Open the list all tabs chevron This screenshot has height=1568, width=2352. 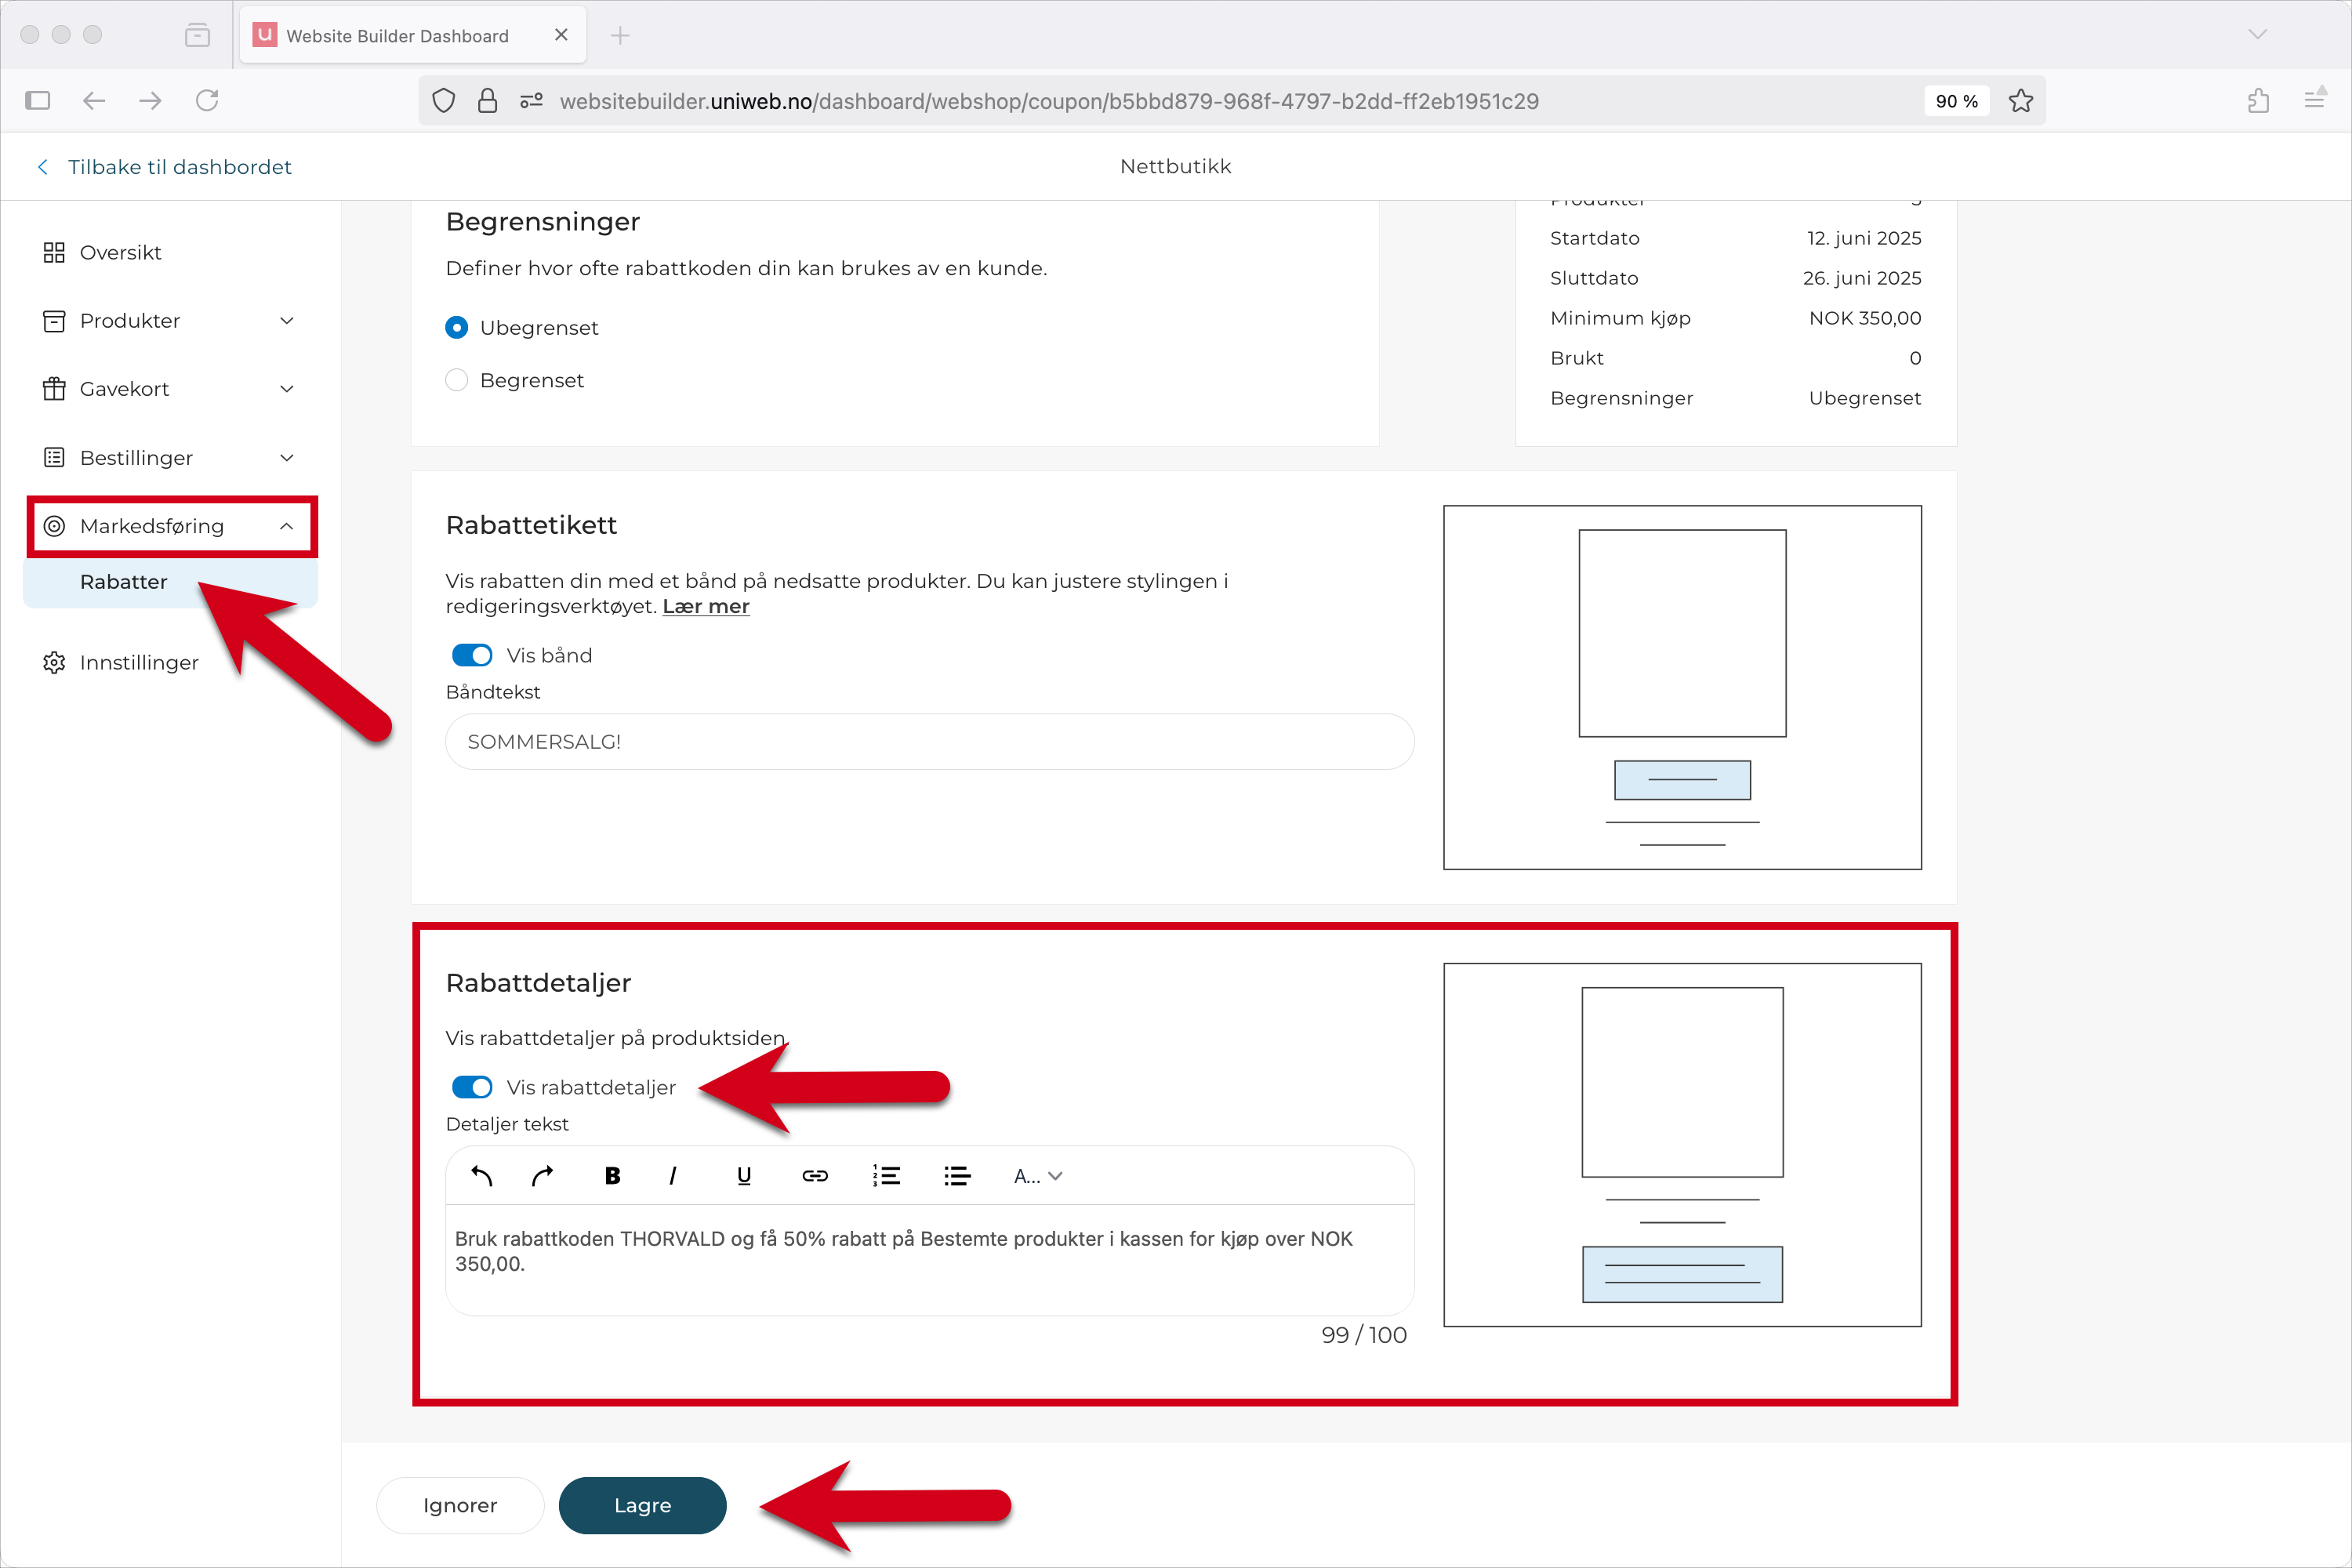coord(2257,34)
